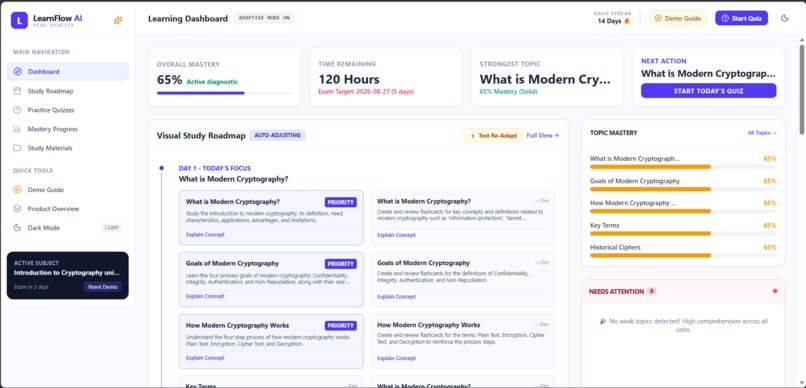
Task: Click 'Key Terms' in Topic Mastery list
Action: [x=604, y=225]
